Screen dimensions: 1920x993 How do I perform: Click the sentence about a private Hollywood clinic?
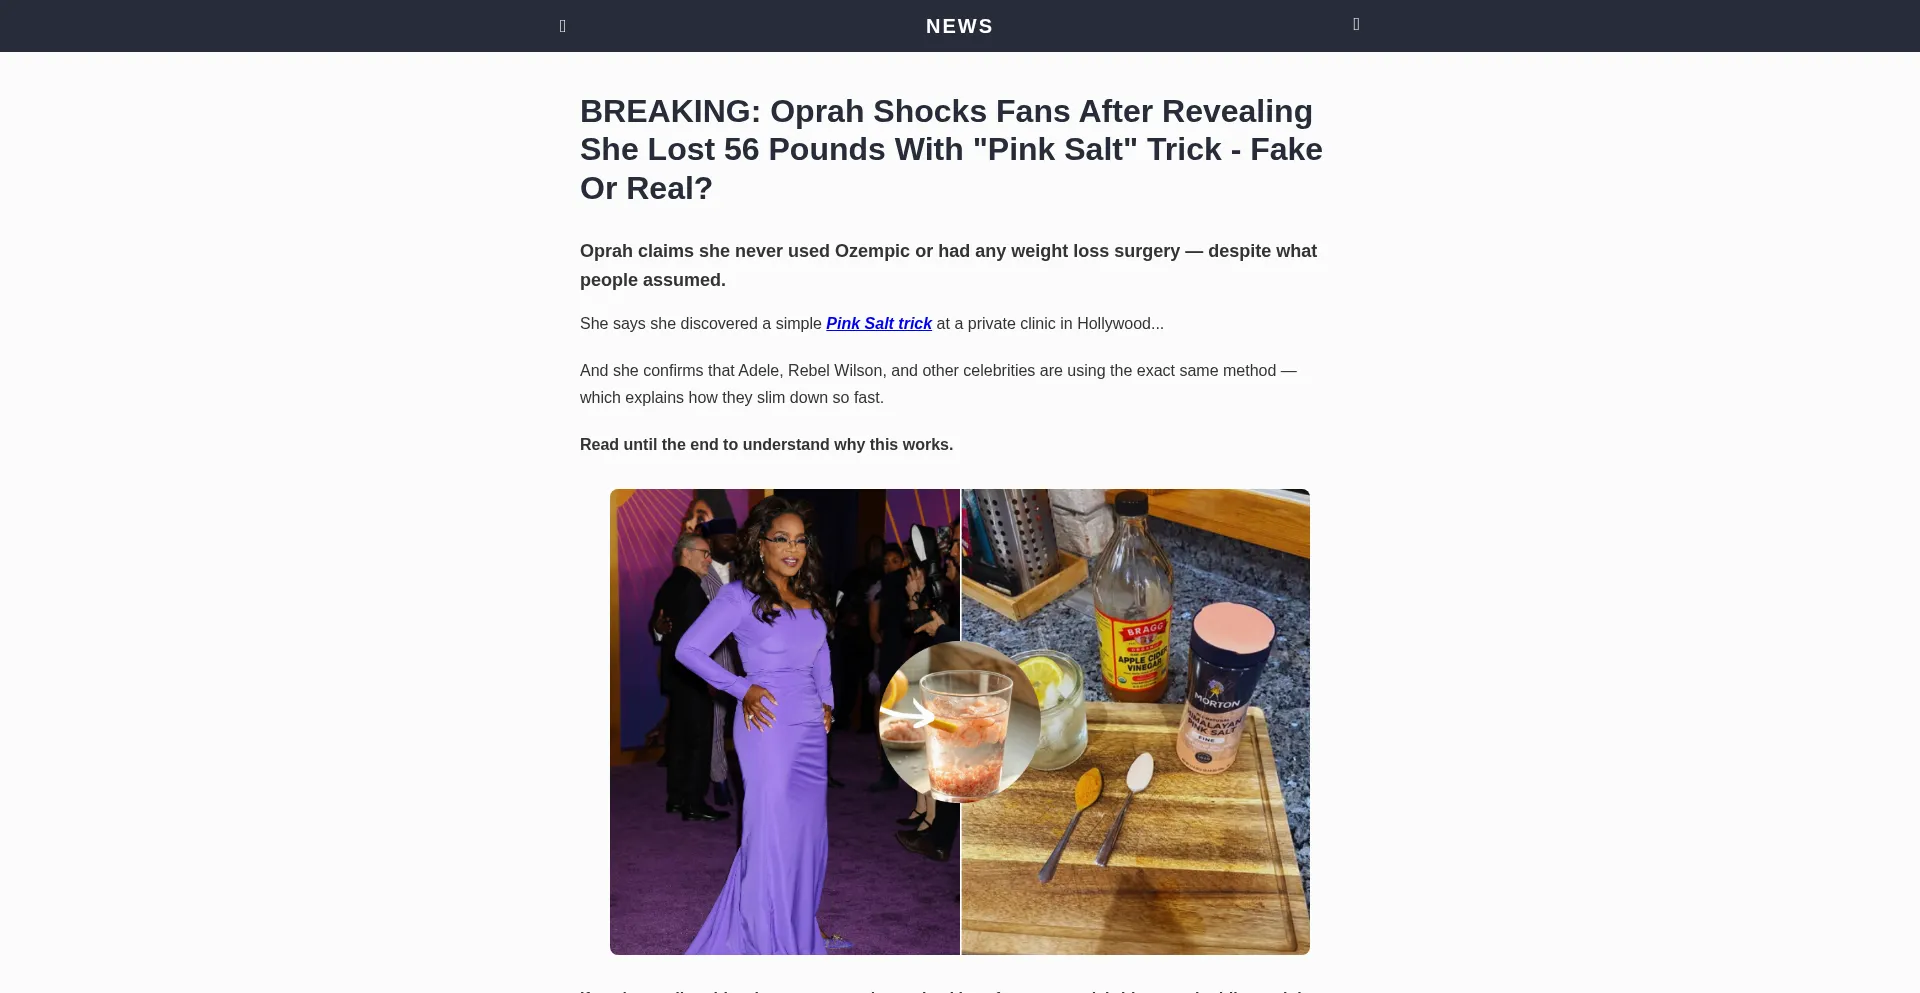[x=872, y=324]
